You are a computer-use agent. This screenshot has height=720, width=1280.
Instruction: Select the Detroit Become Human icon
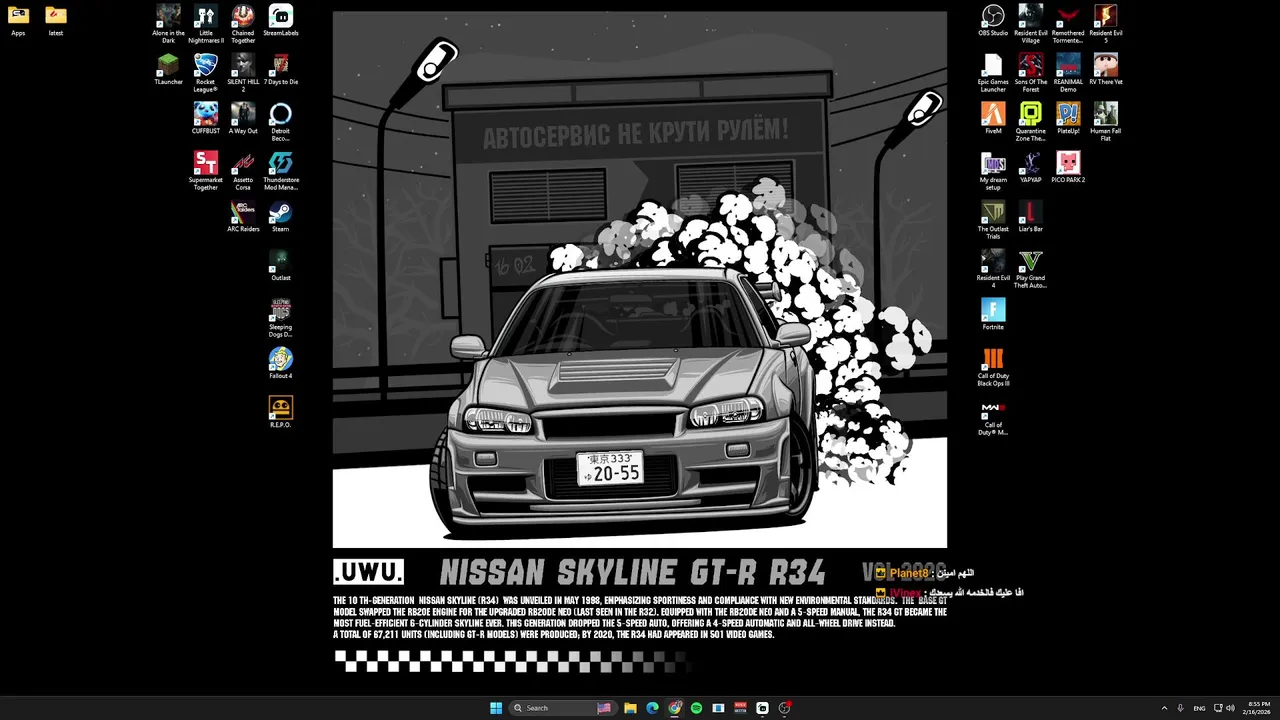281,122
